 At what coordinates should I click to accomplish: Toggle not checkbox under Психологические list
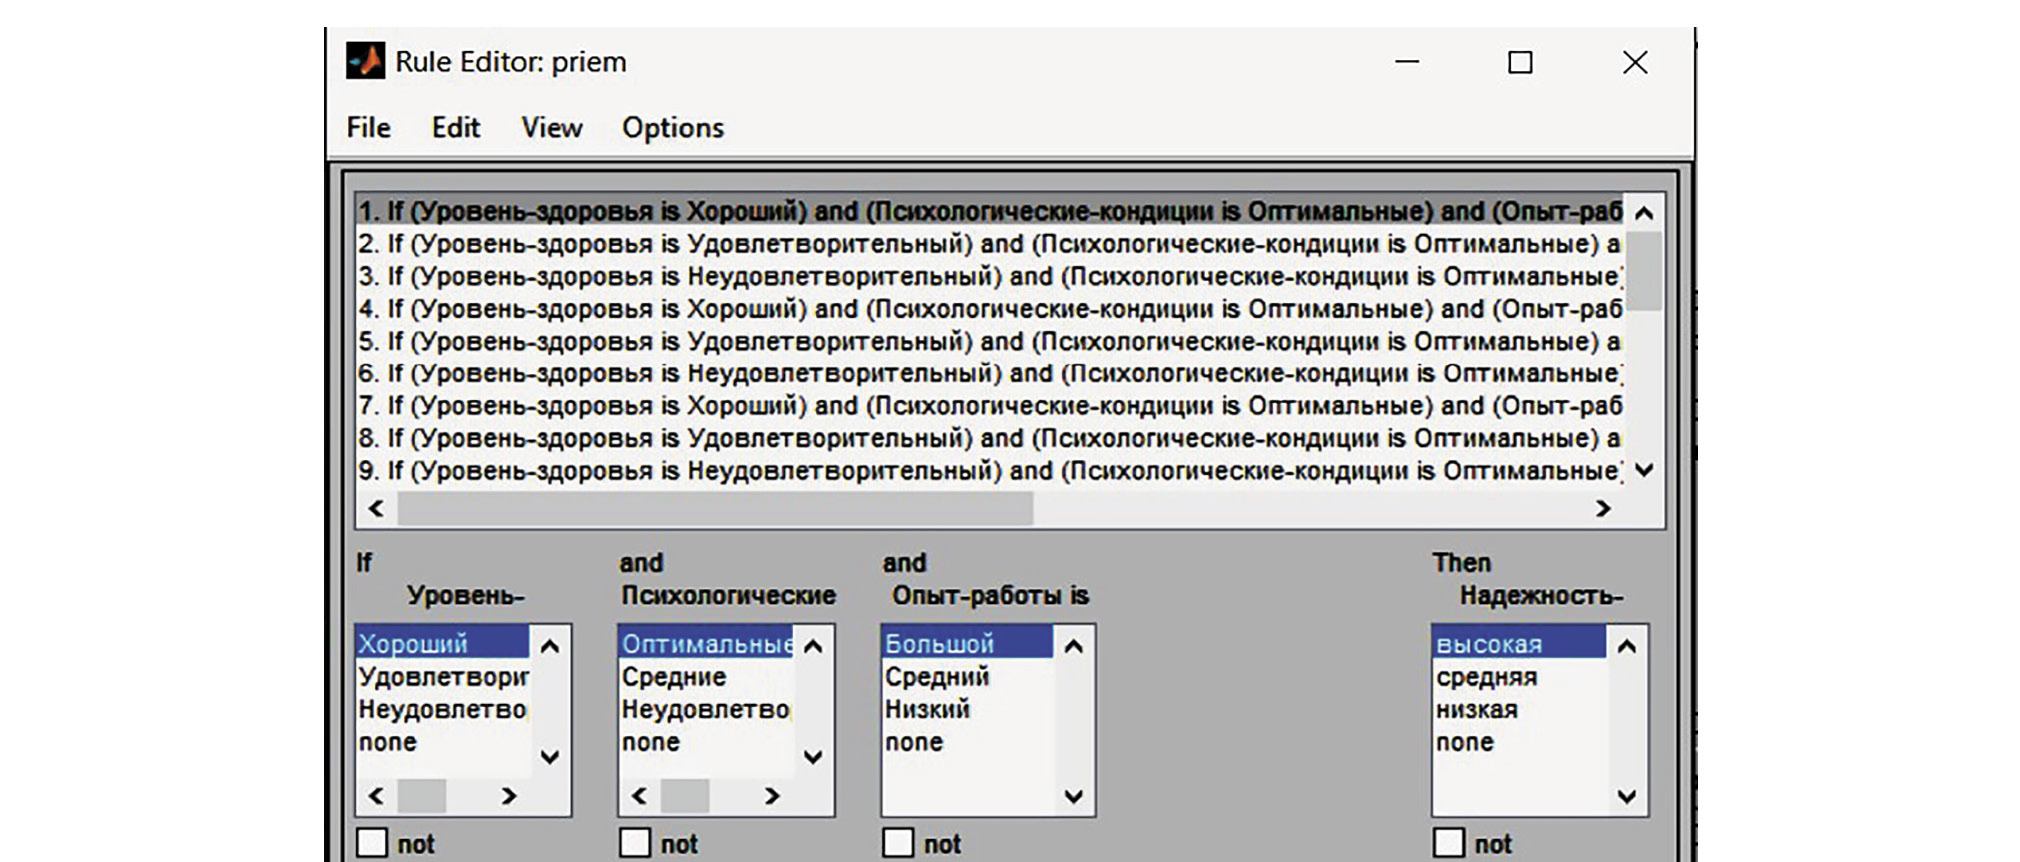pos(635,842)
